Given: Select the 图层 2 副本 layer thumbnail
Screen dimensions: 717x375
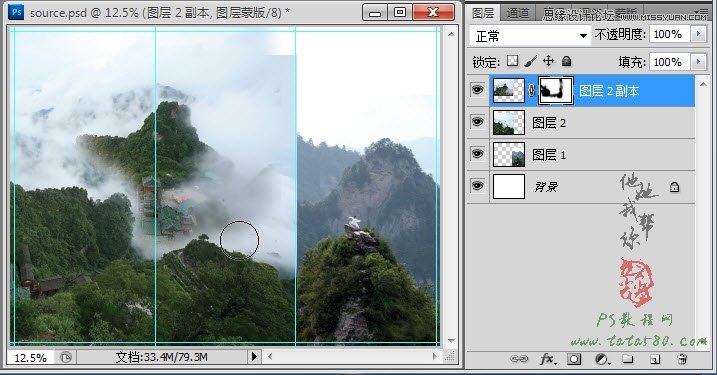Looking at the screenshot, I should point(508,91).
